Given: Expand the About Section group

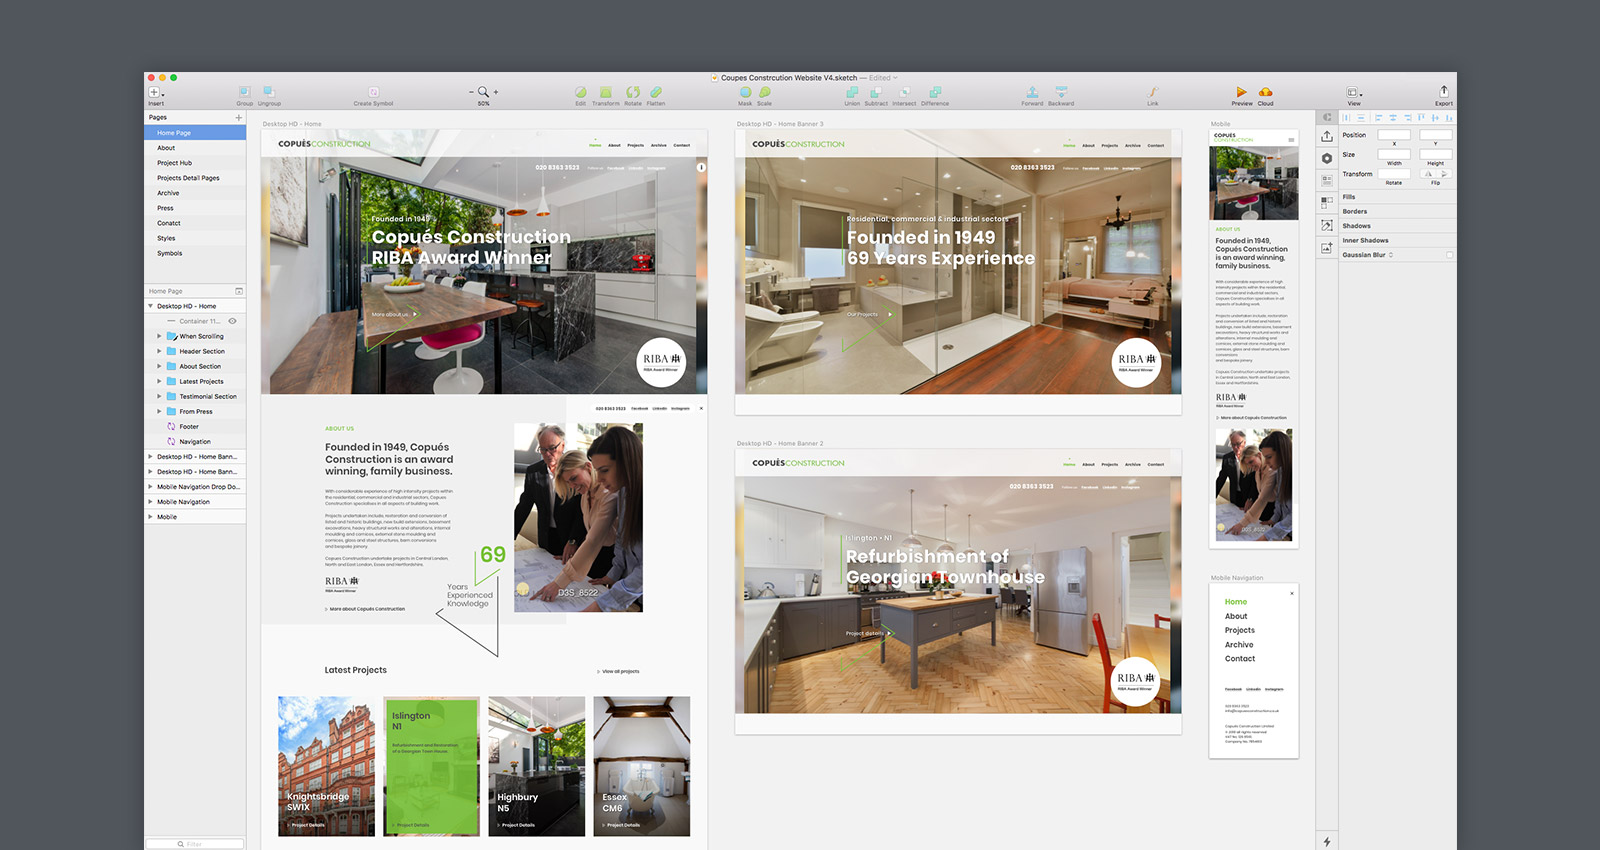Looking at the screenshot, I should 159,367.
